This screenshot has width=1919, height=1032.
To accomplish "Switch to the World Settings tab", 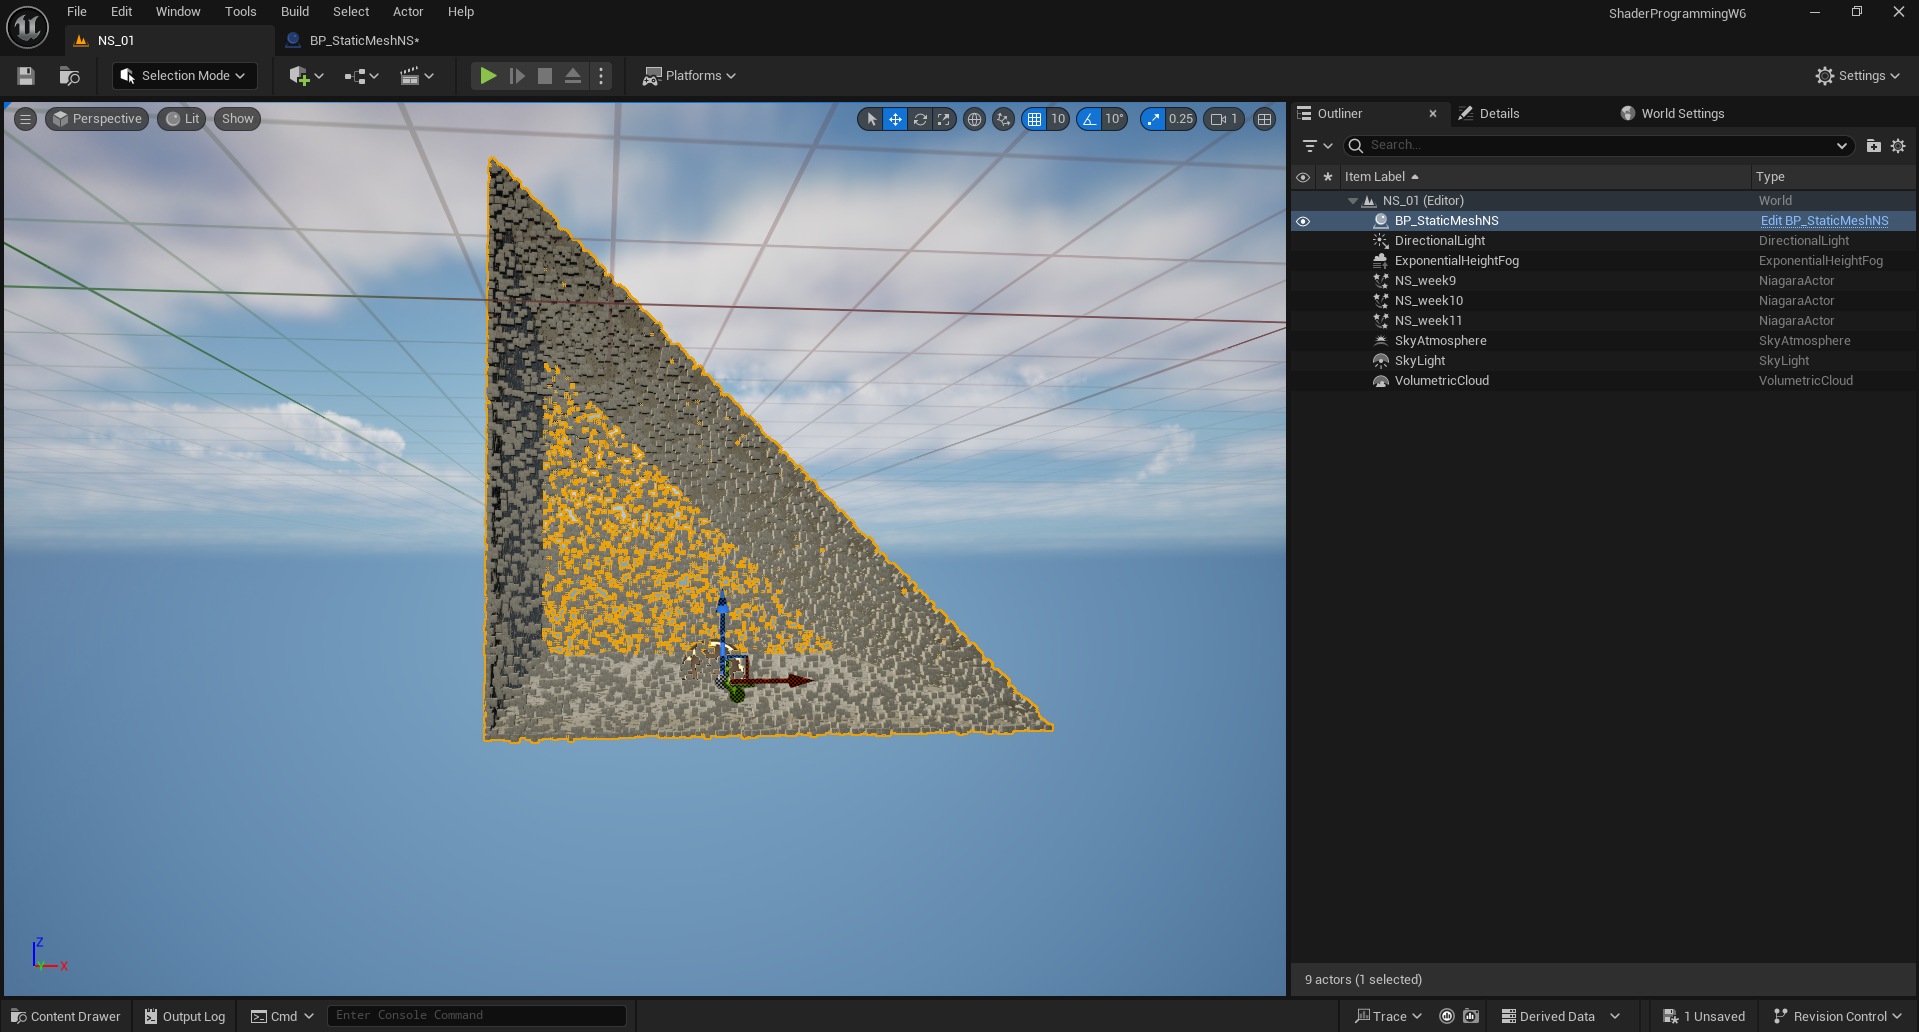I will [1682, 114].
